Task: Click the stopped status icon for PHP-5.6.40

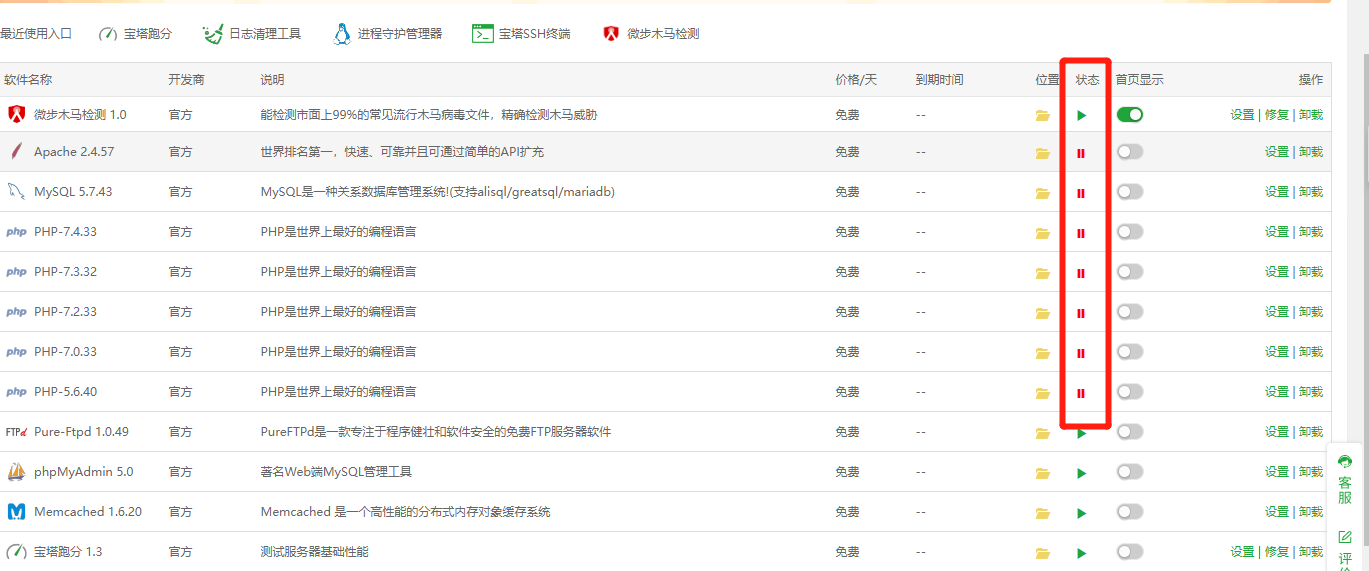Action: pos(1081,393)
